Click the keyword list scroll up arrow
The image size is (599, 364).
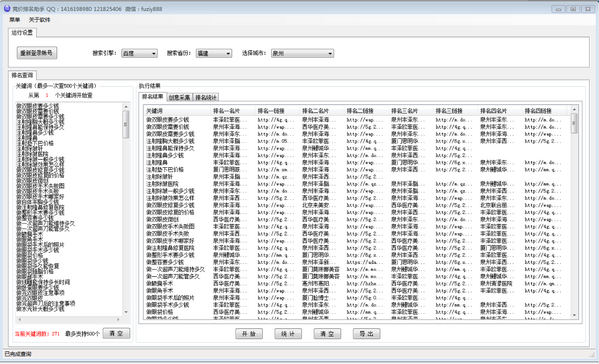click(126, 107)
